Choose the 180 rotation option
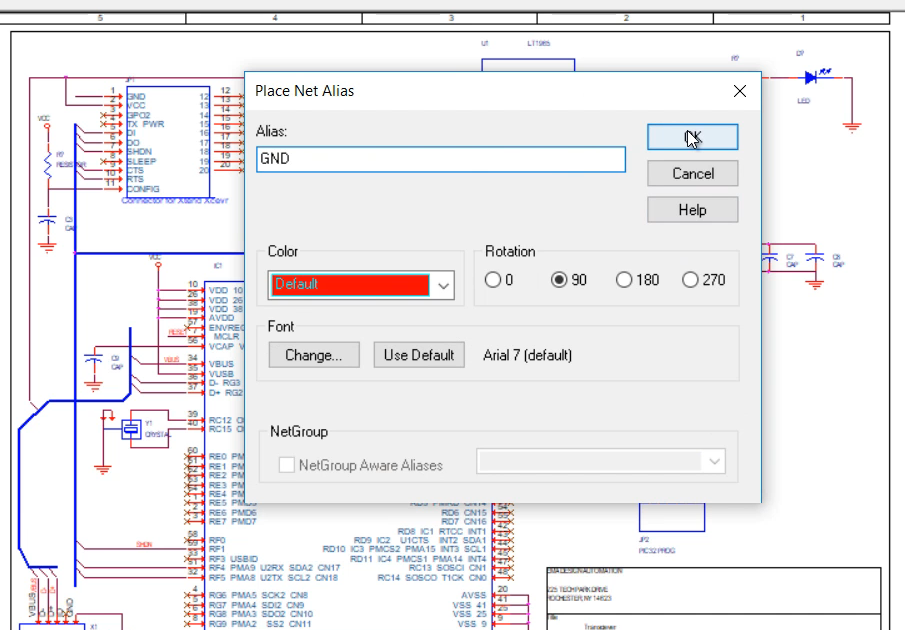905x630 pixels. tap(625, 280)
